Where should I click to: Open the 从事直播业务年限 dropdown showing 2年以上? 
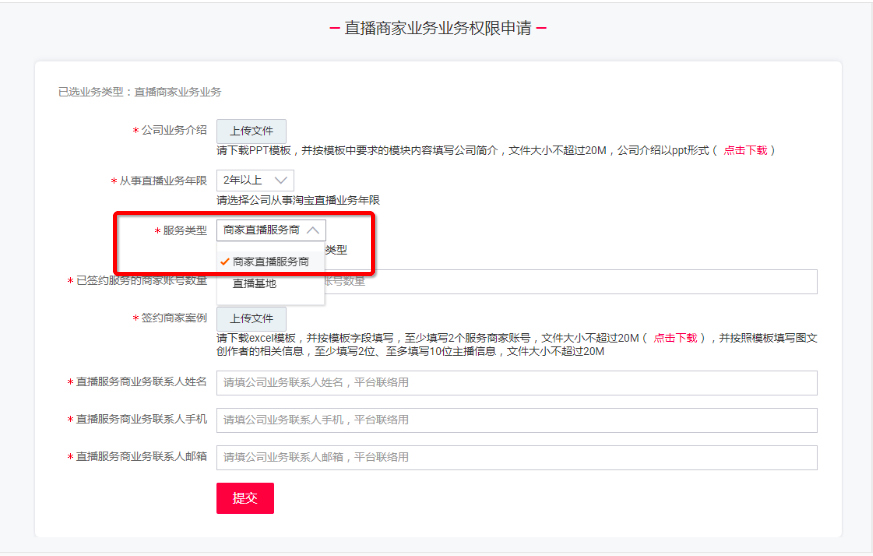tap(255, 180)
